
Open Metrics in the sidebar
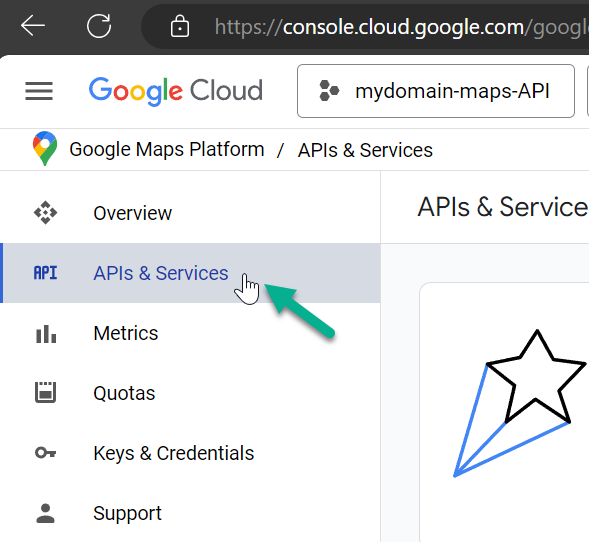(190, 333)
